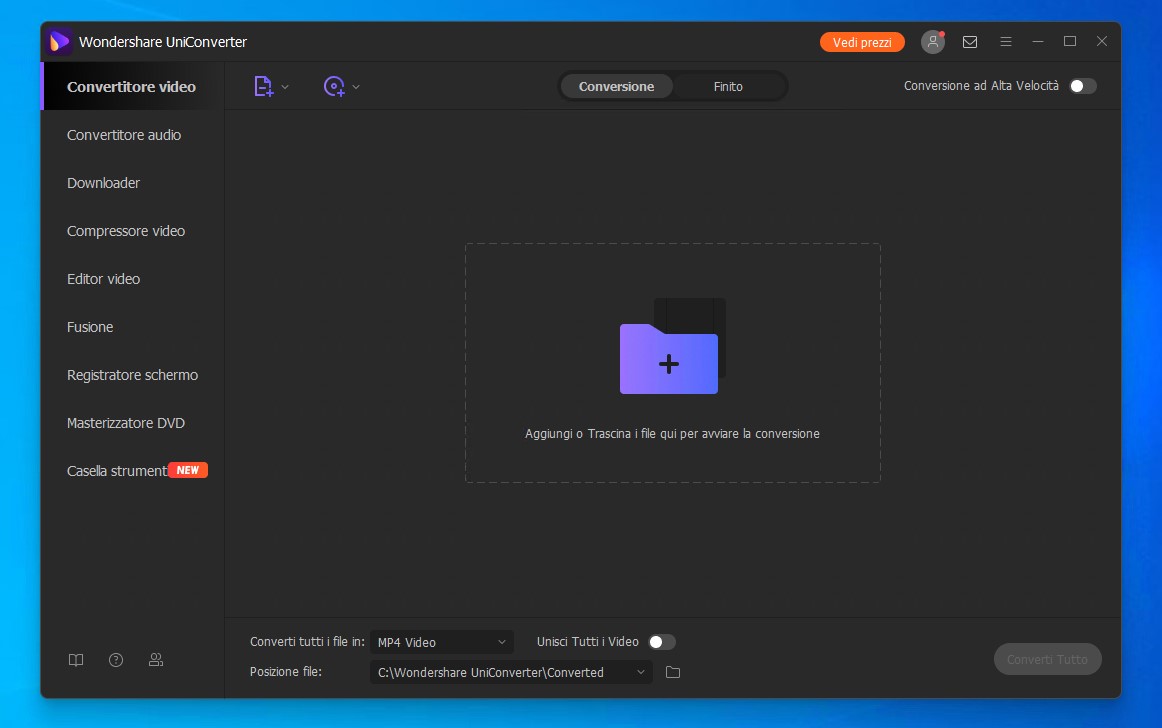Open Registratore schermo section
This screenshot has height=728, width=1162.
[x=132, y=375]
